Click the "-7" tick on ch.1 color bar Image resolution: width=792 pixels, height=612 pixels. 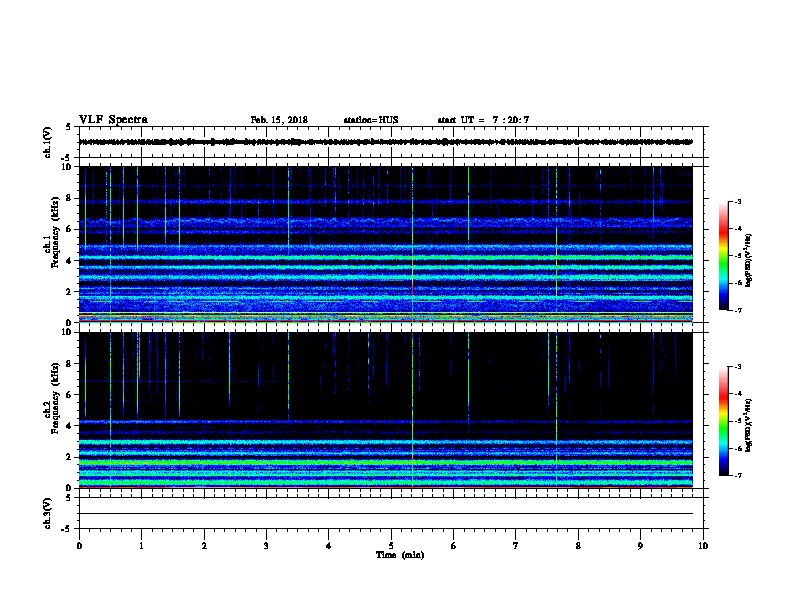tap(738, 310)
